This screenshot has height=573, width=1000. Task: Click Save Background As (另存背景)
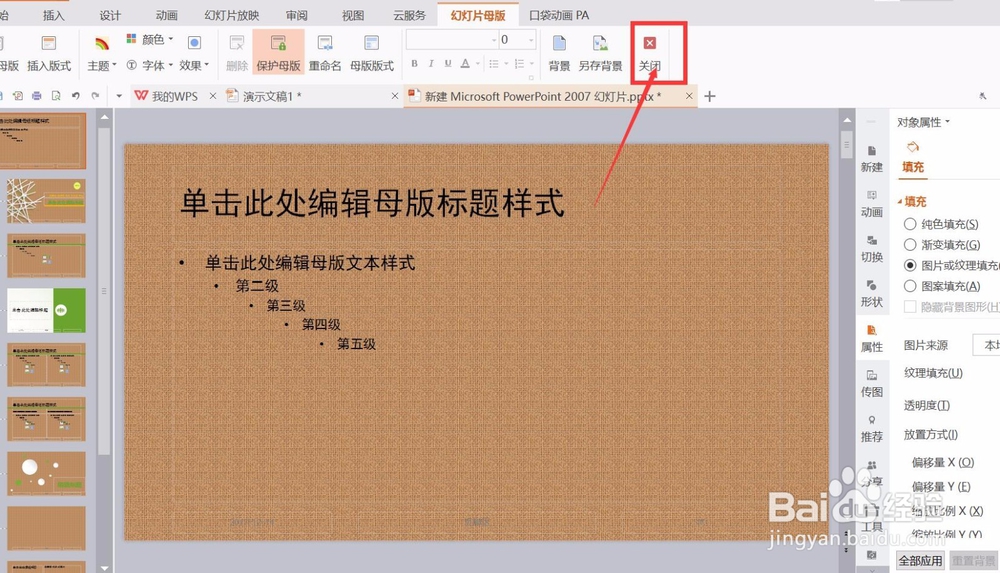600,52
